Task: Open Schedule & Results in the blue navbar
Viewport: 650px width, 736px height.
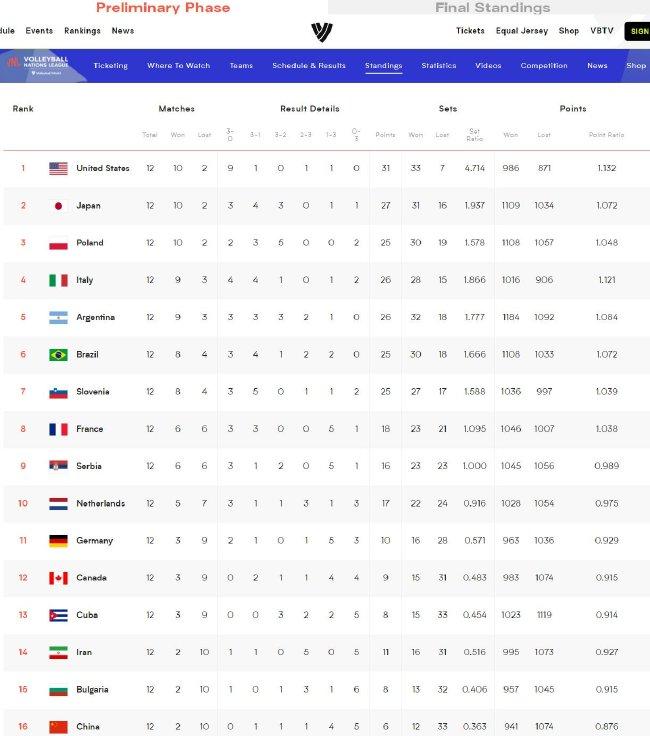Action: pos(309,66)
